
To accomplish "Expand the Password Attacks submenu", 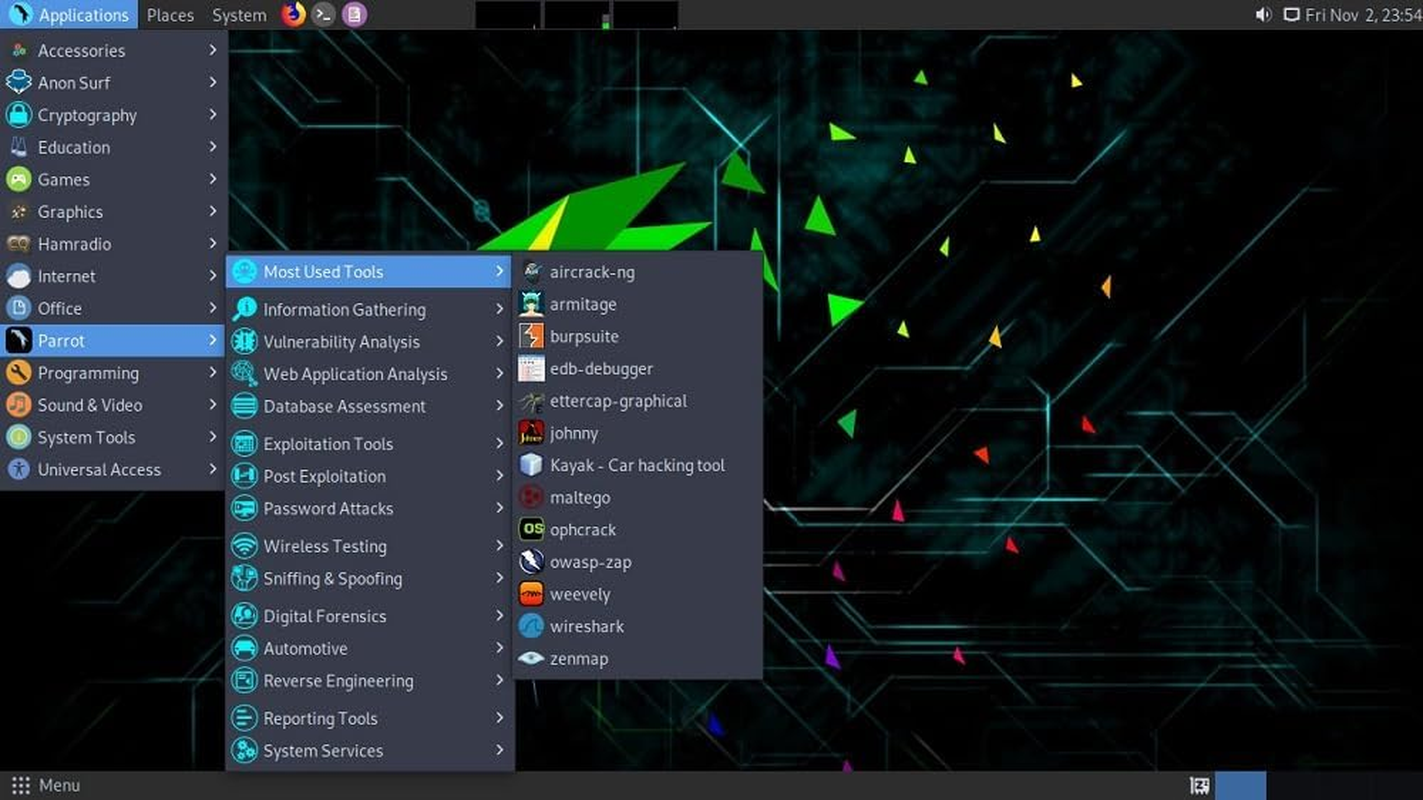I will click(x=325, y=509).
